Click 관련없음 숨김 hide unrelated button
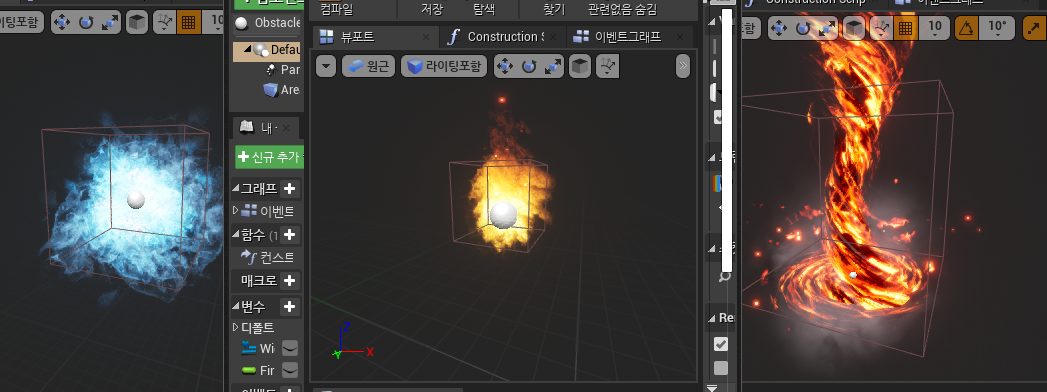 pos(622,9)
